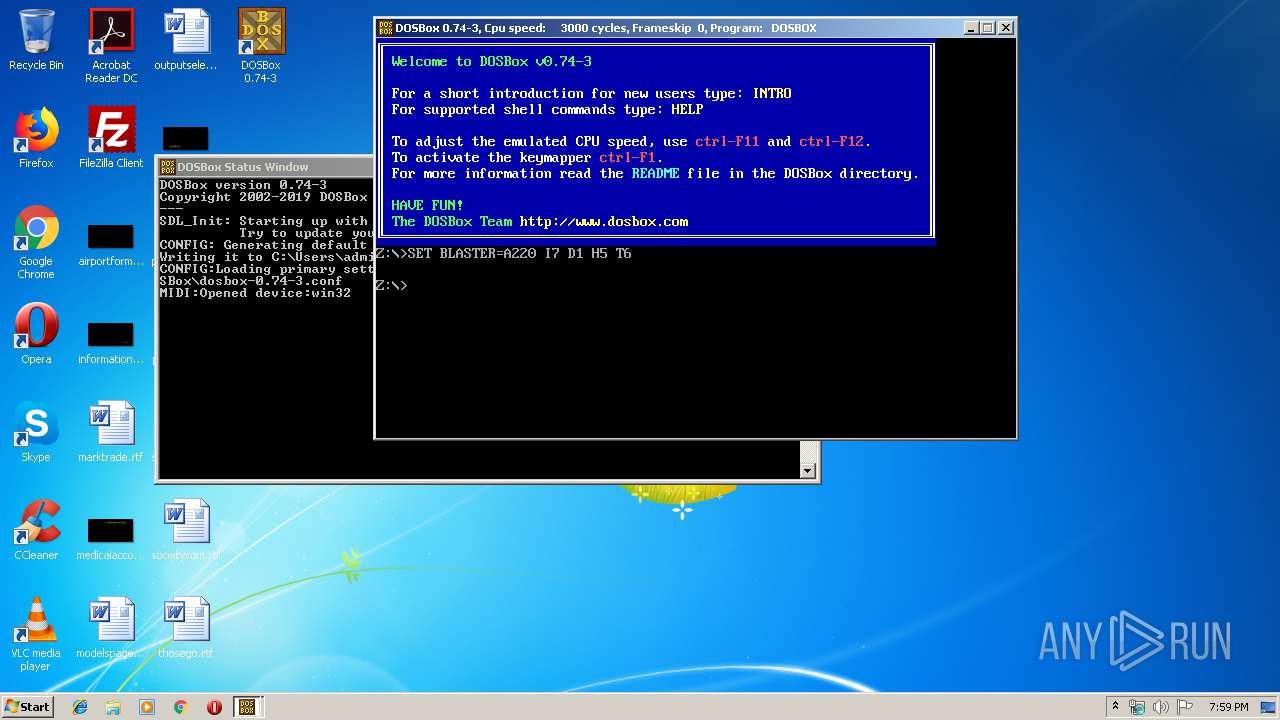Open Chrome from the taskbar

(x=180, y=707)
